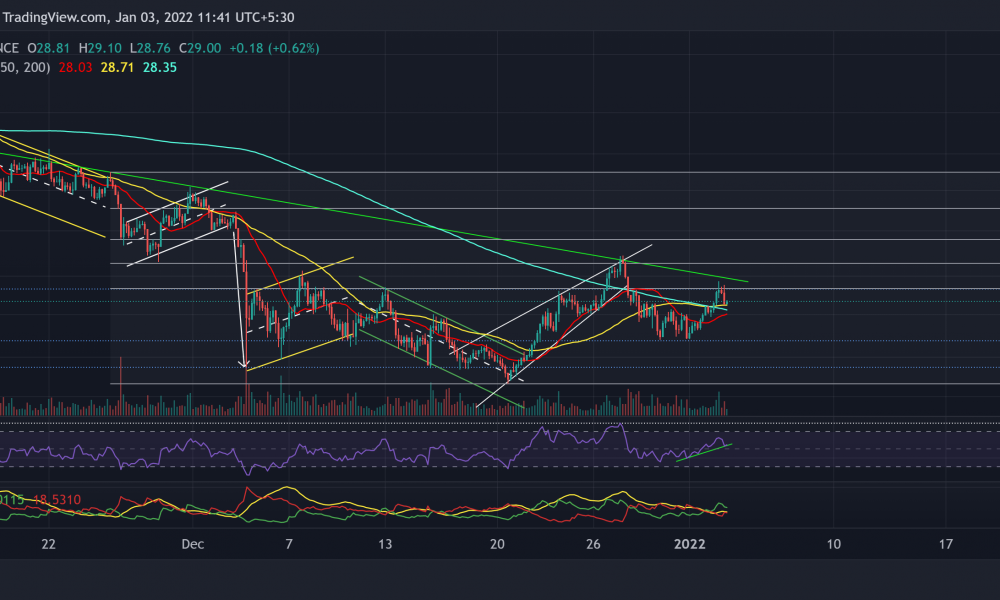Click the high price value H29.10
Viewport: 1000px width, 600px height.
pyautogui.click(x=100, y=48)
